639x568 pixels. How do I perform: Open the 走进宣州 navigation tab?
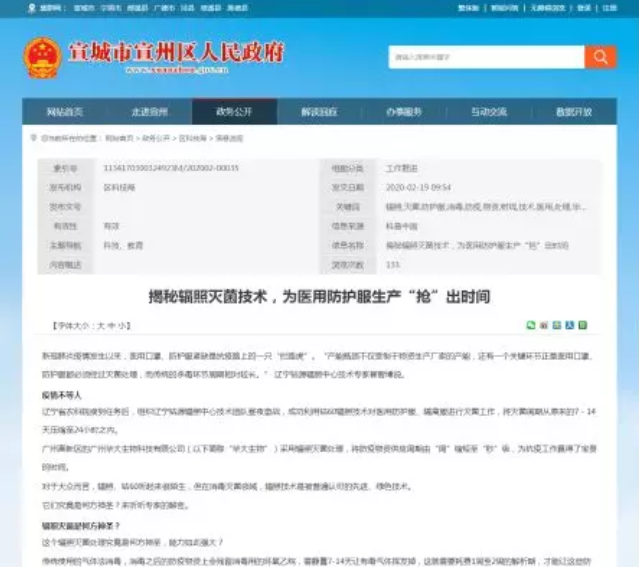[x=149, y=111]
